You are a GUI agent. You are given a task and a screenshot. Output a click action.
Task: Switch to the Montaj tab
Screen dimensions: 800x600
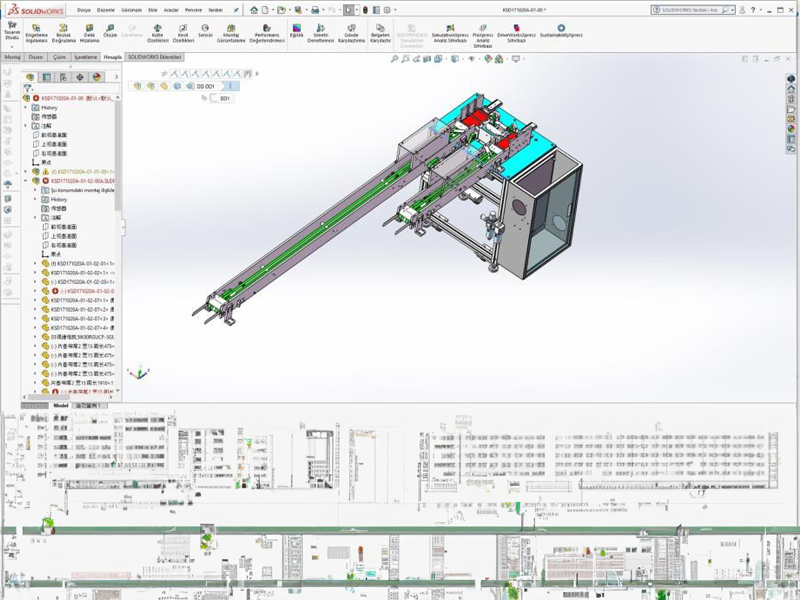[x=13, y=57]
